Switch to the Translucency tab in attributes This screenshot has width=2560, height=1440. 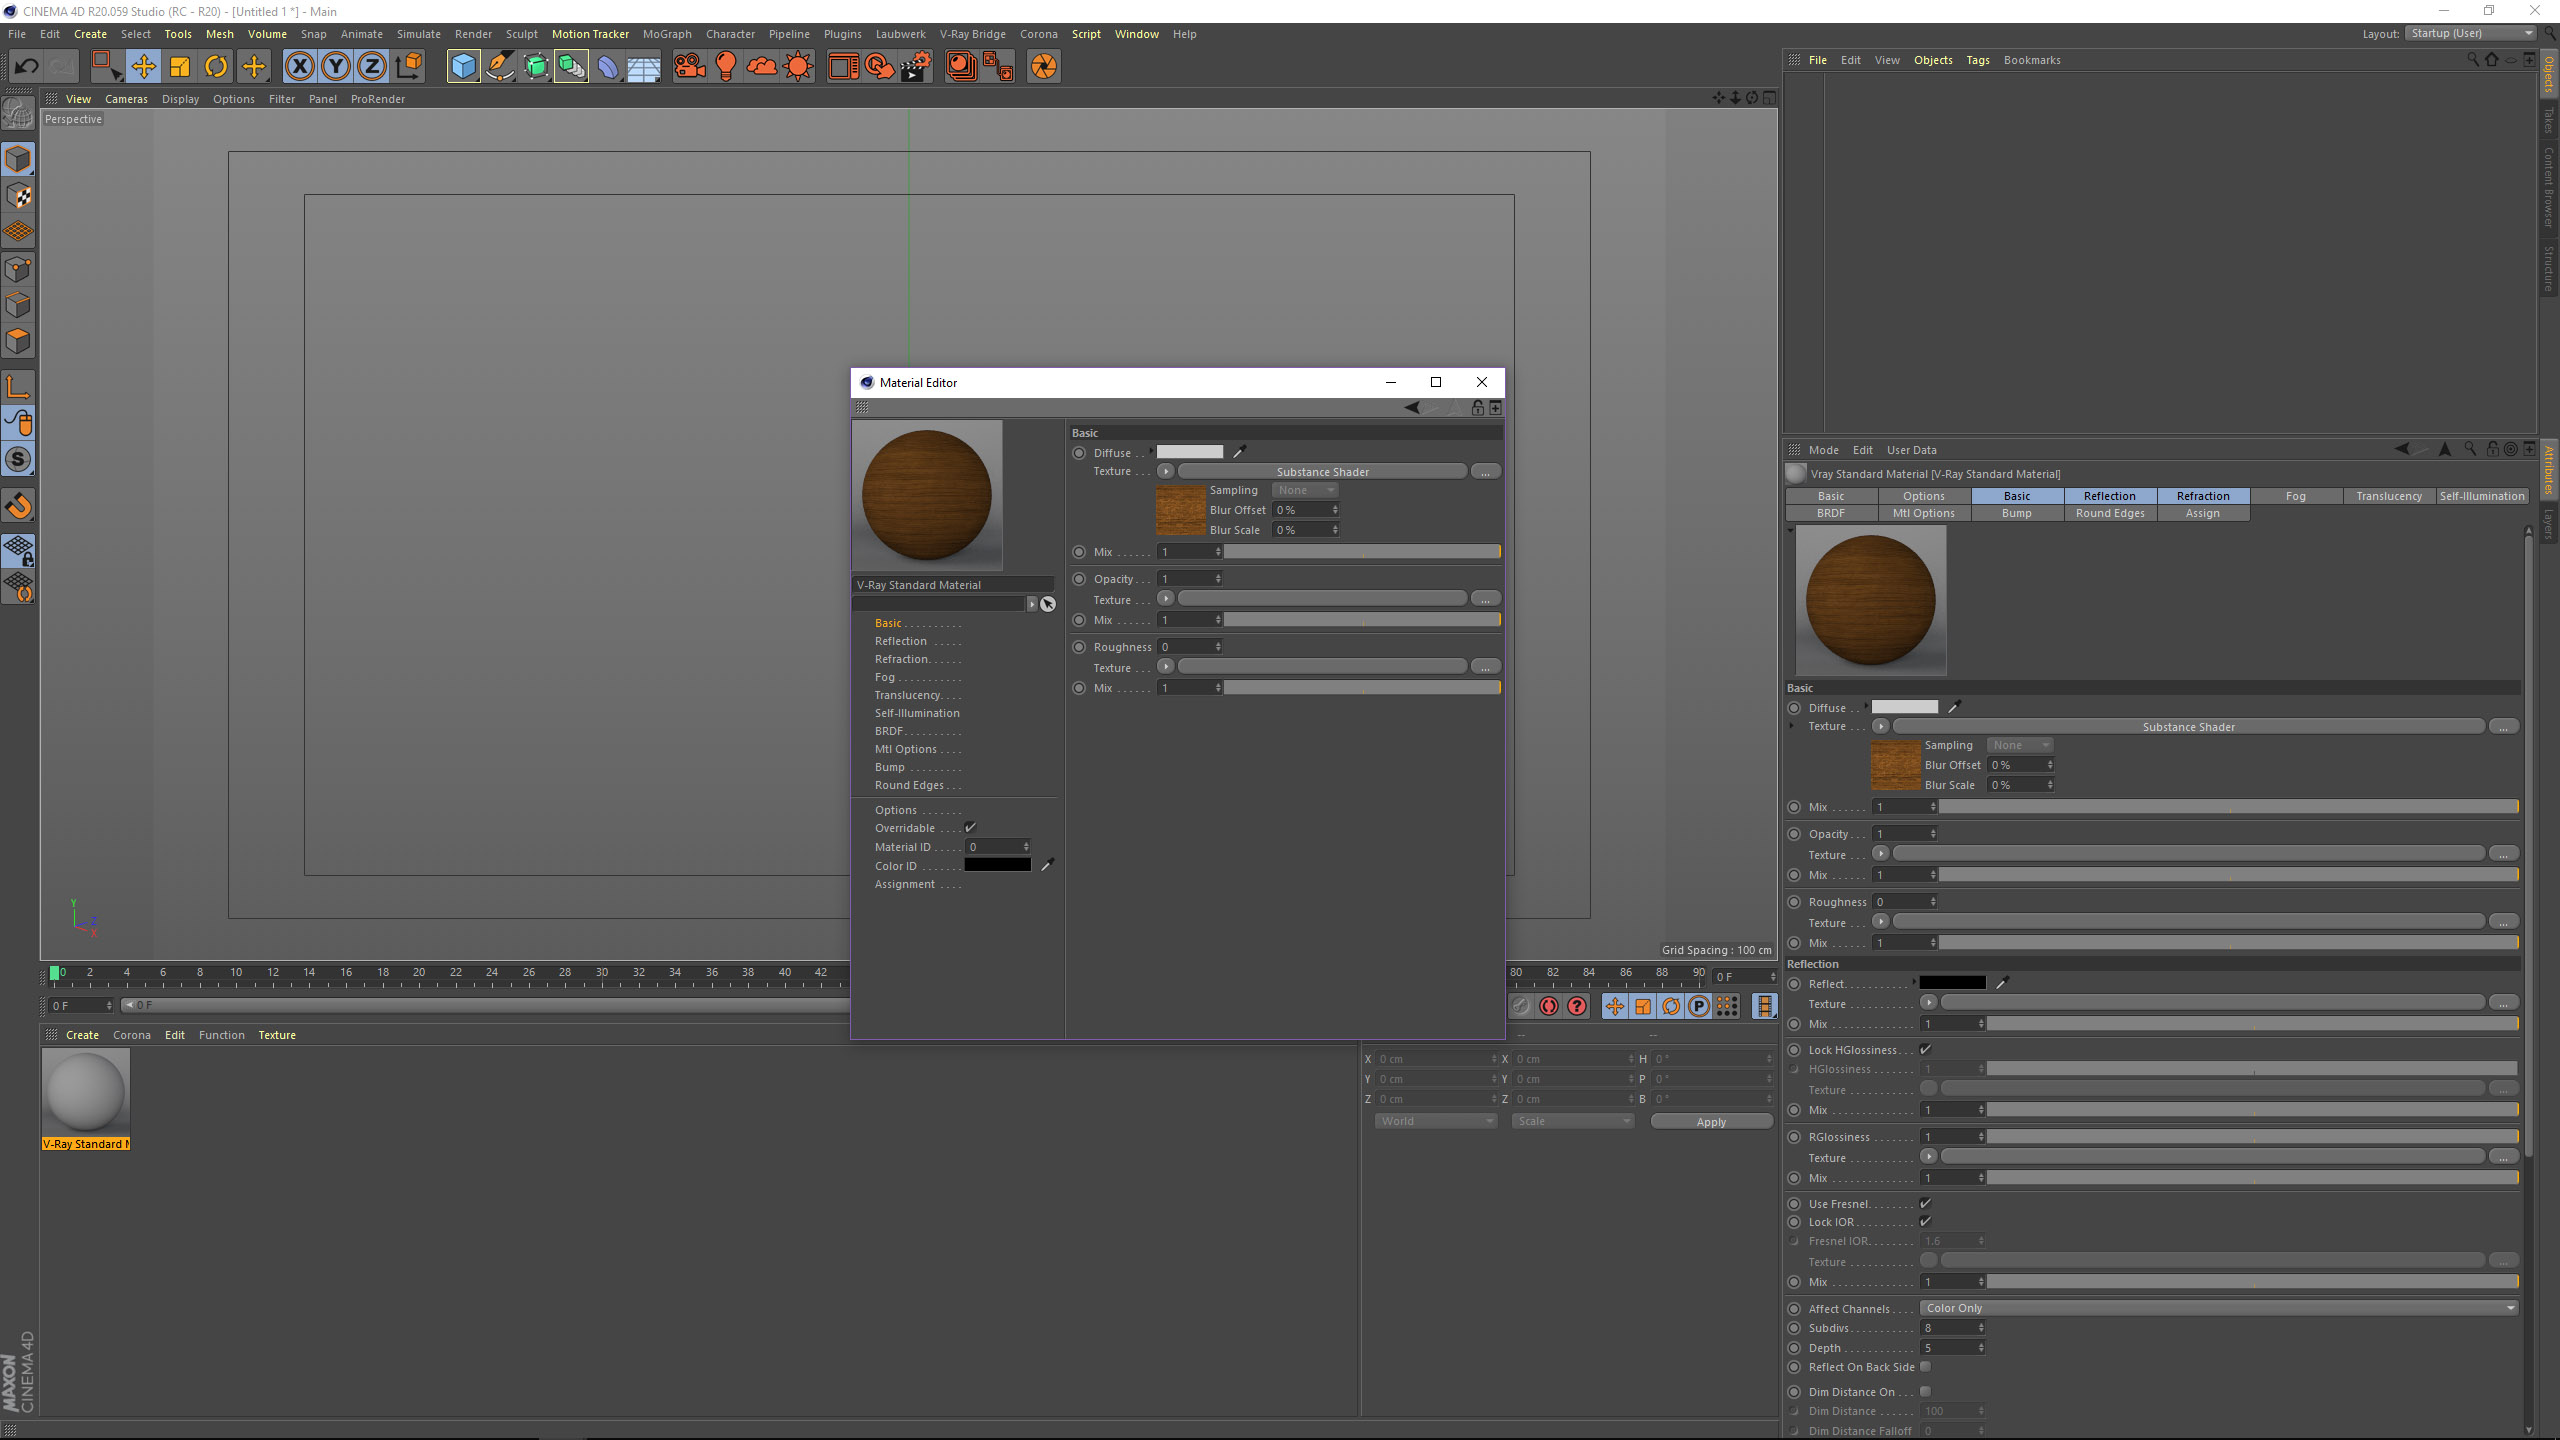point(2388,496)
